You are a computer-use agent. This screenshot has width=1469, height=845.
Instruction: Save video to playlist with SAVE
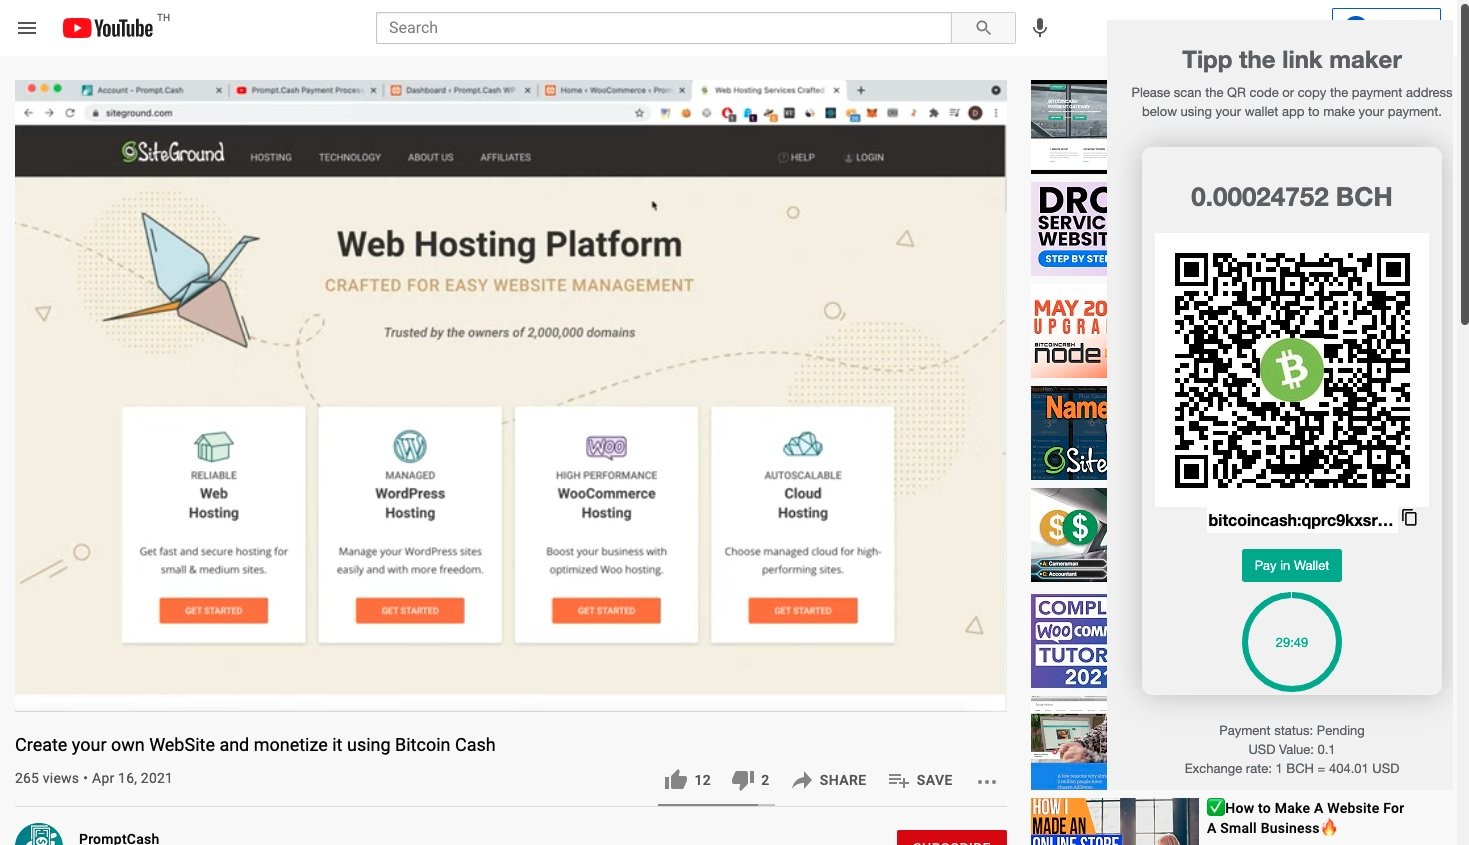(x=920, y=780)
